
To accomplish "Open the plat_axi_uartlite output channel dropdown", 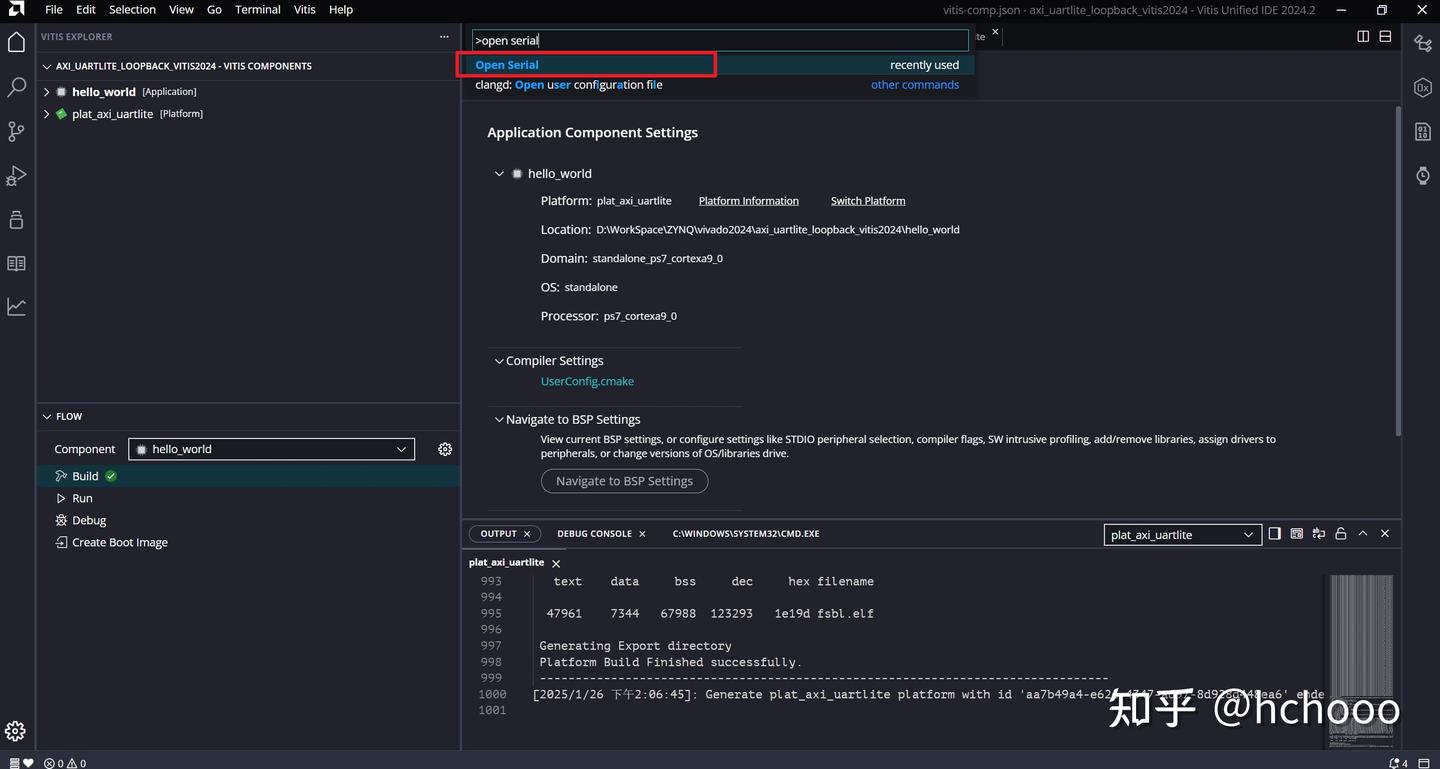I will 1181,535.
